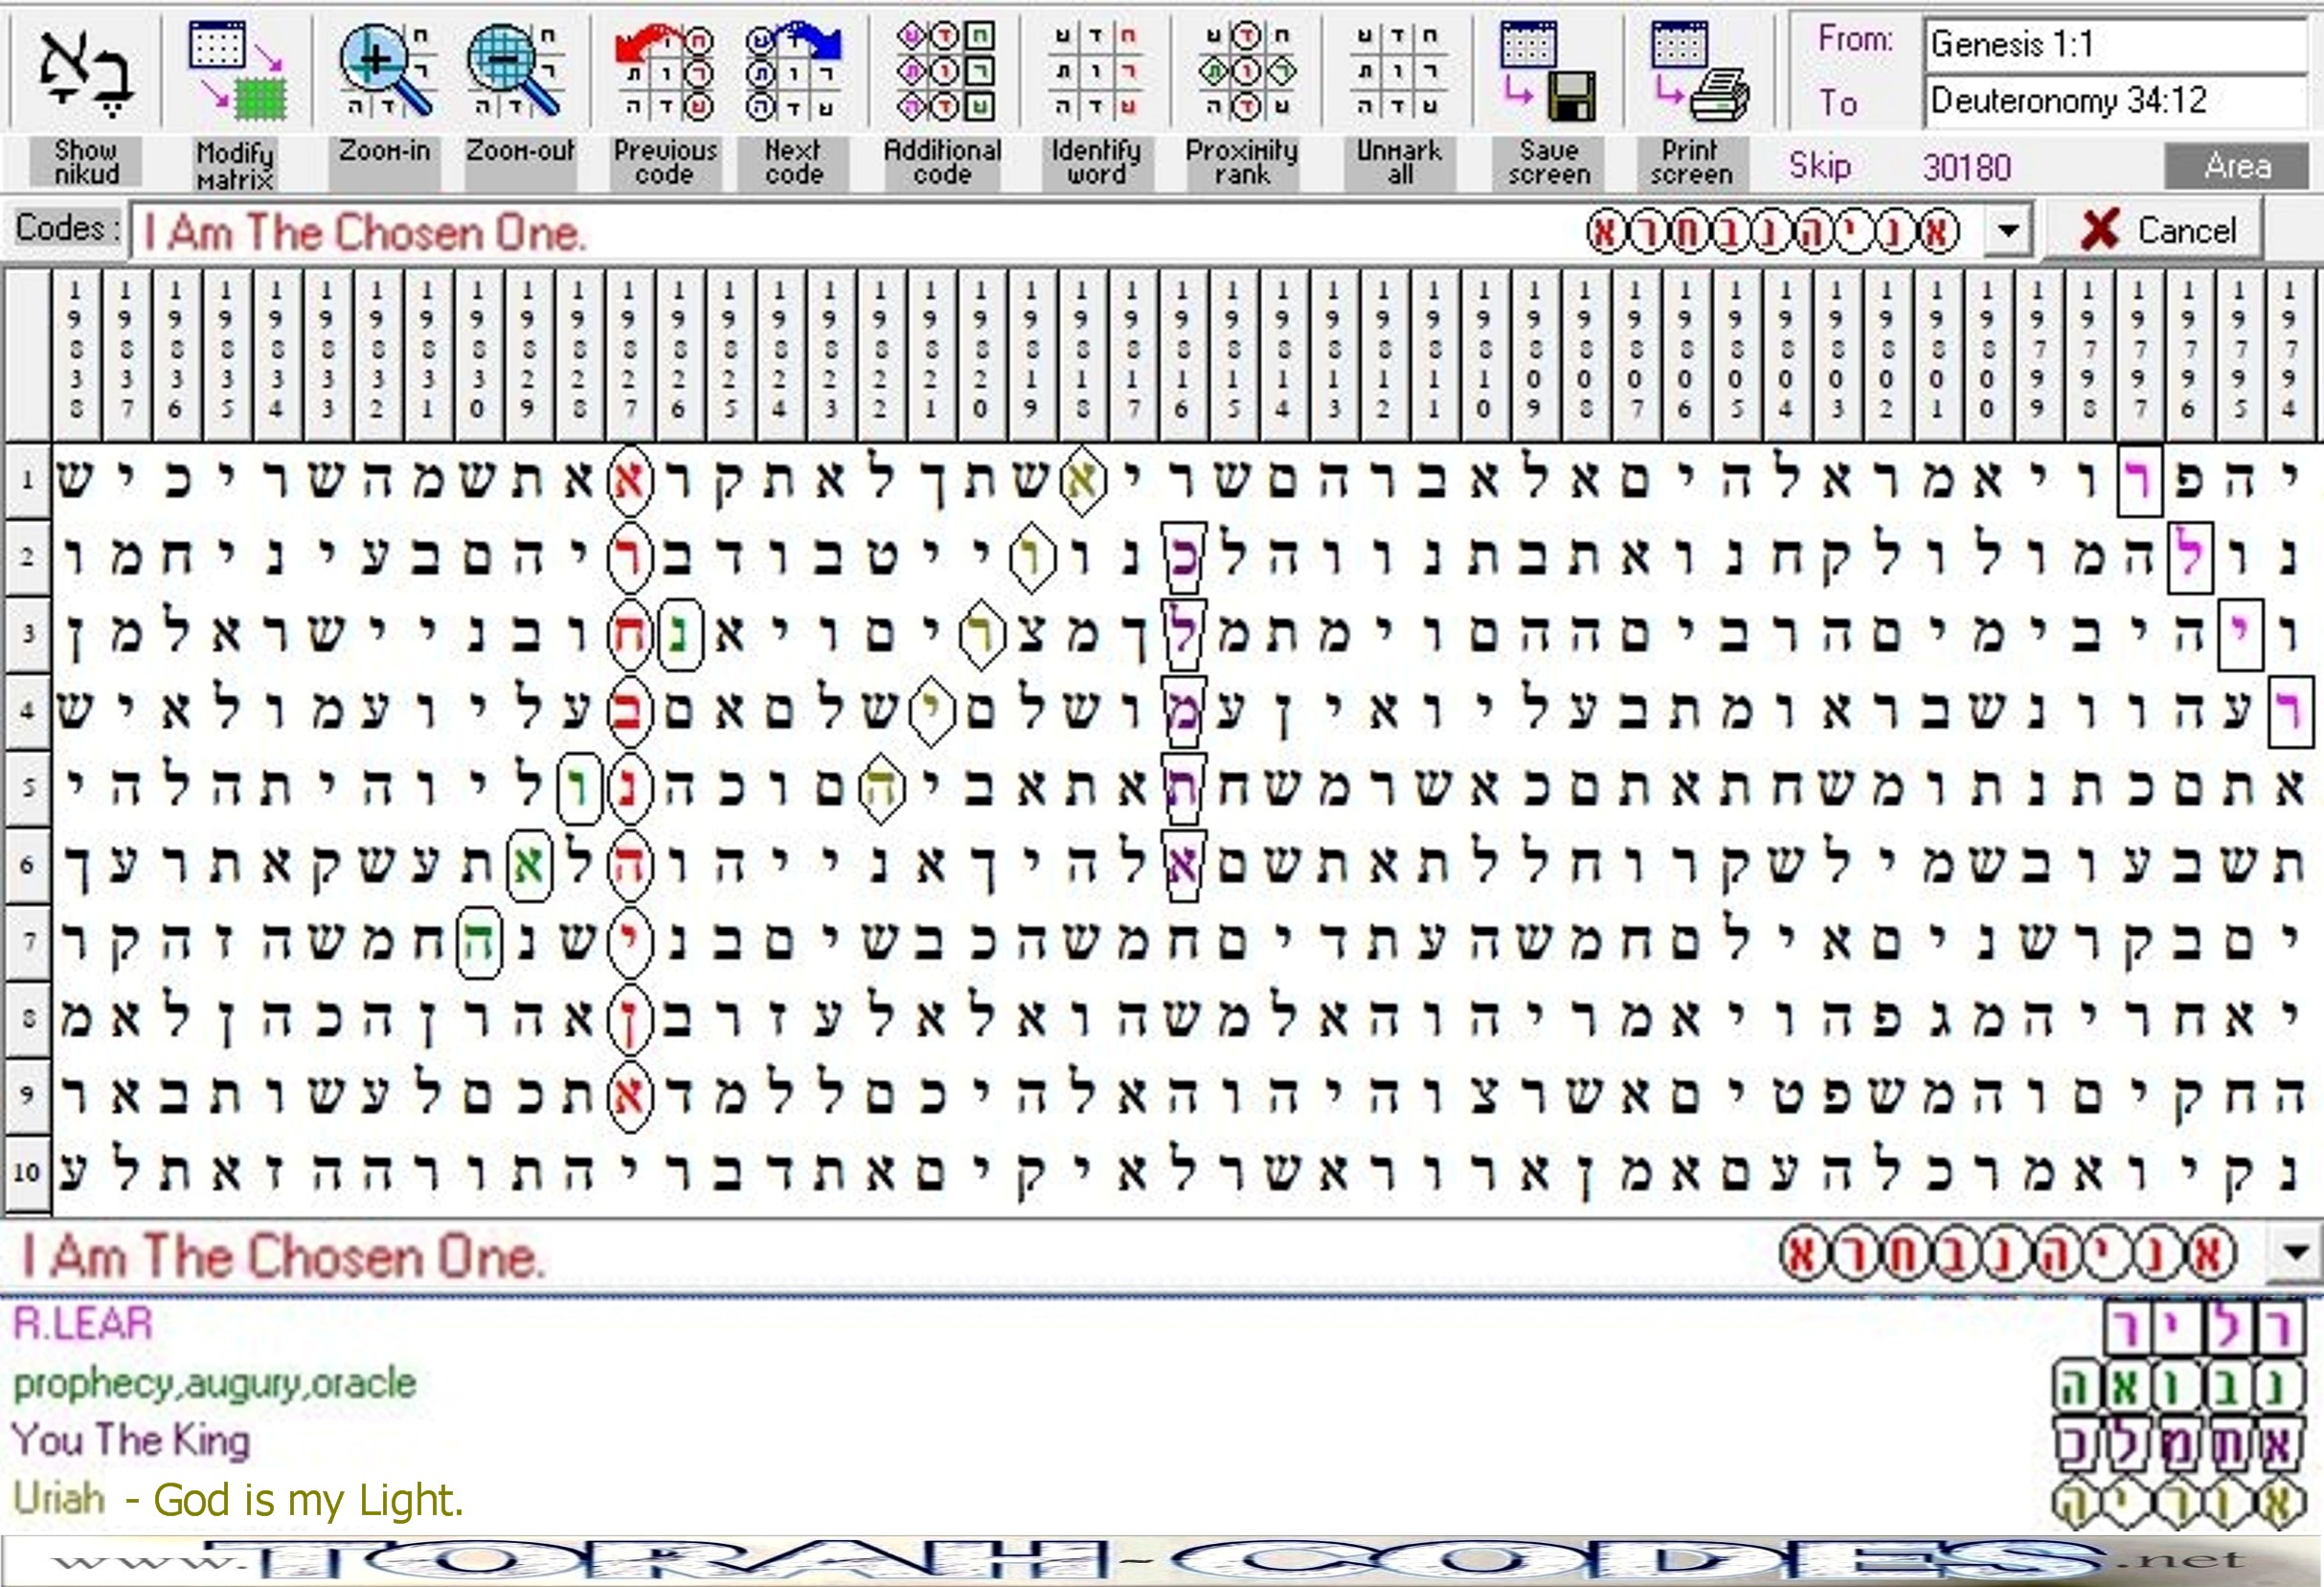Click the green Hebrew letters for prophecy
This screenshot has height=1587, width=2324.
2180,1387
